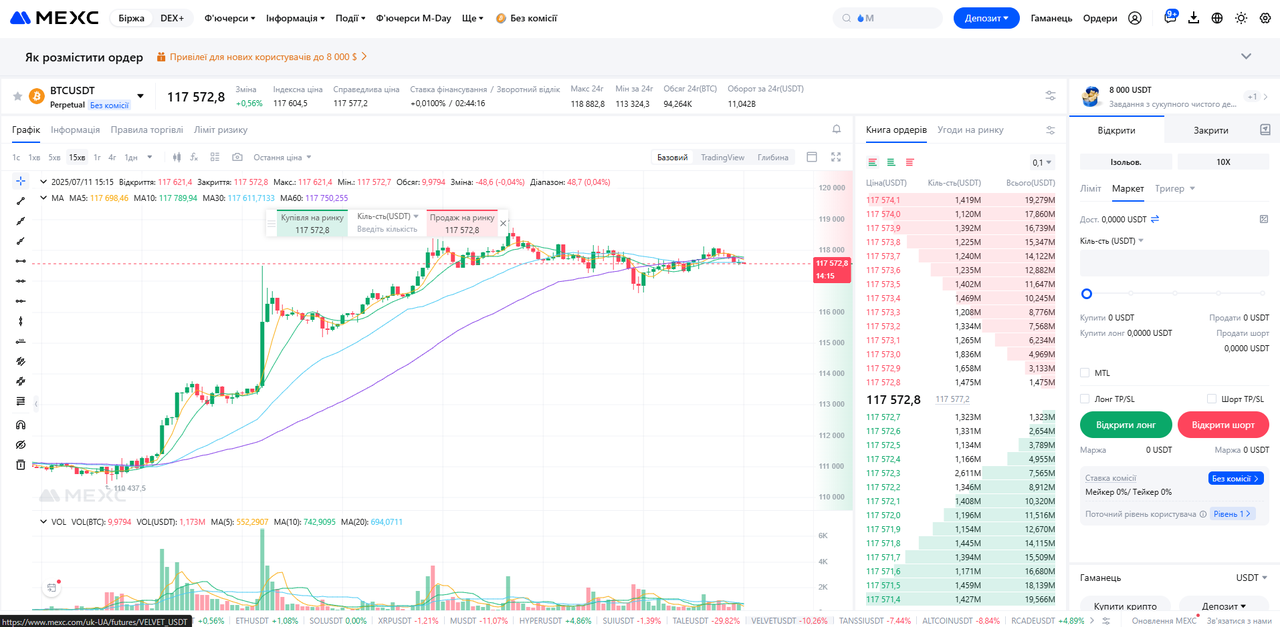The height and width of the screenshot is (627, 1280).
Task: Click the Купити крипто button
Action: tap(1125, 606)
